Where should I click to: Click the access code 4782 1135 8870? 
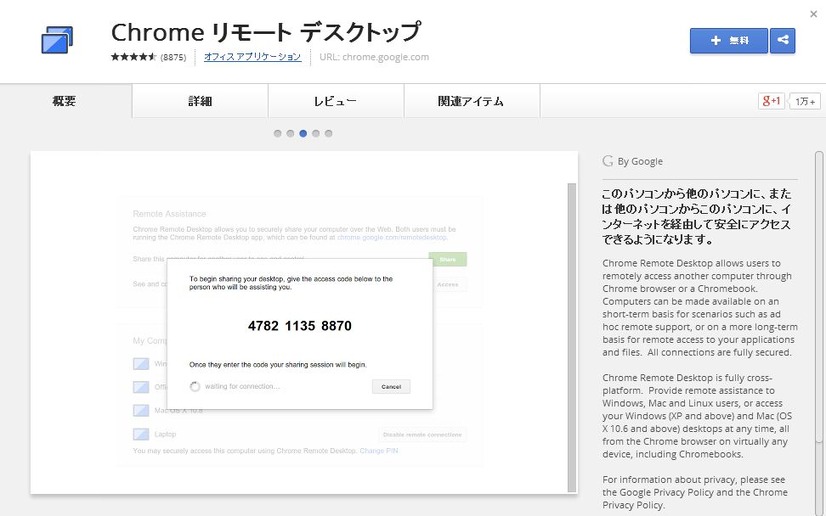[x=300, y=326]
